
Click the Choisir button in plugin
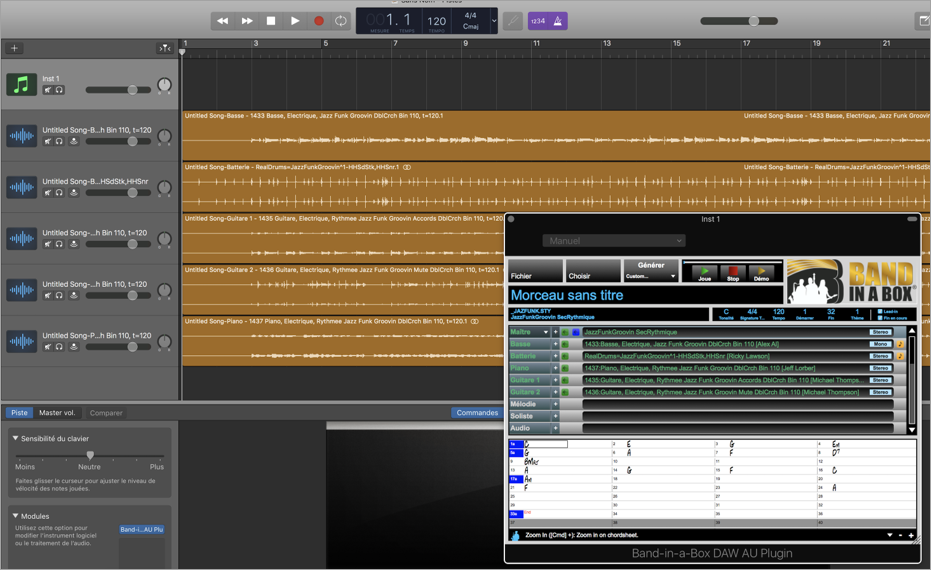pyautogui.click(x=592, y=272)
